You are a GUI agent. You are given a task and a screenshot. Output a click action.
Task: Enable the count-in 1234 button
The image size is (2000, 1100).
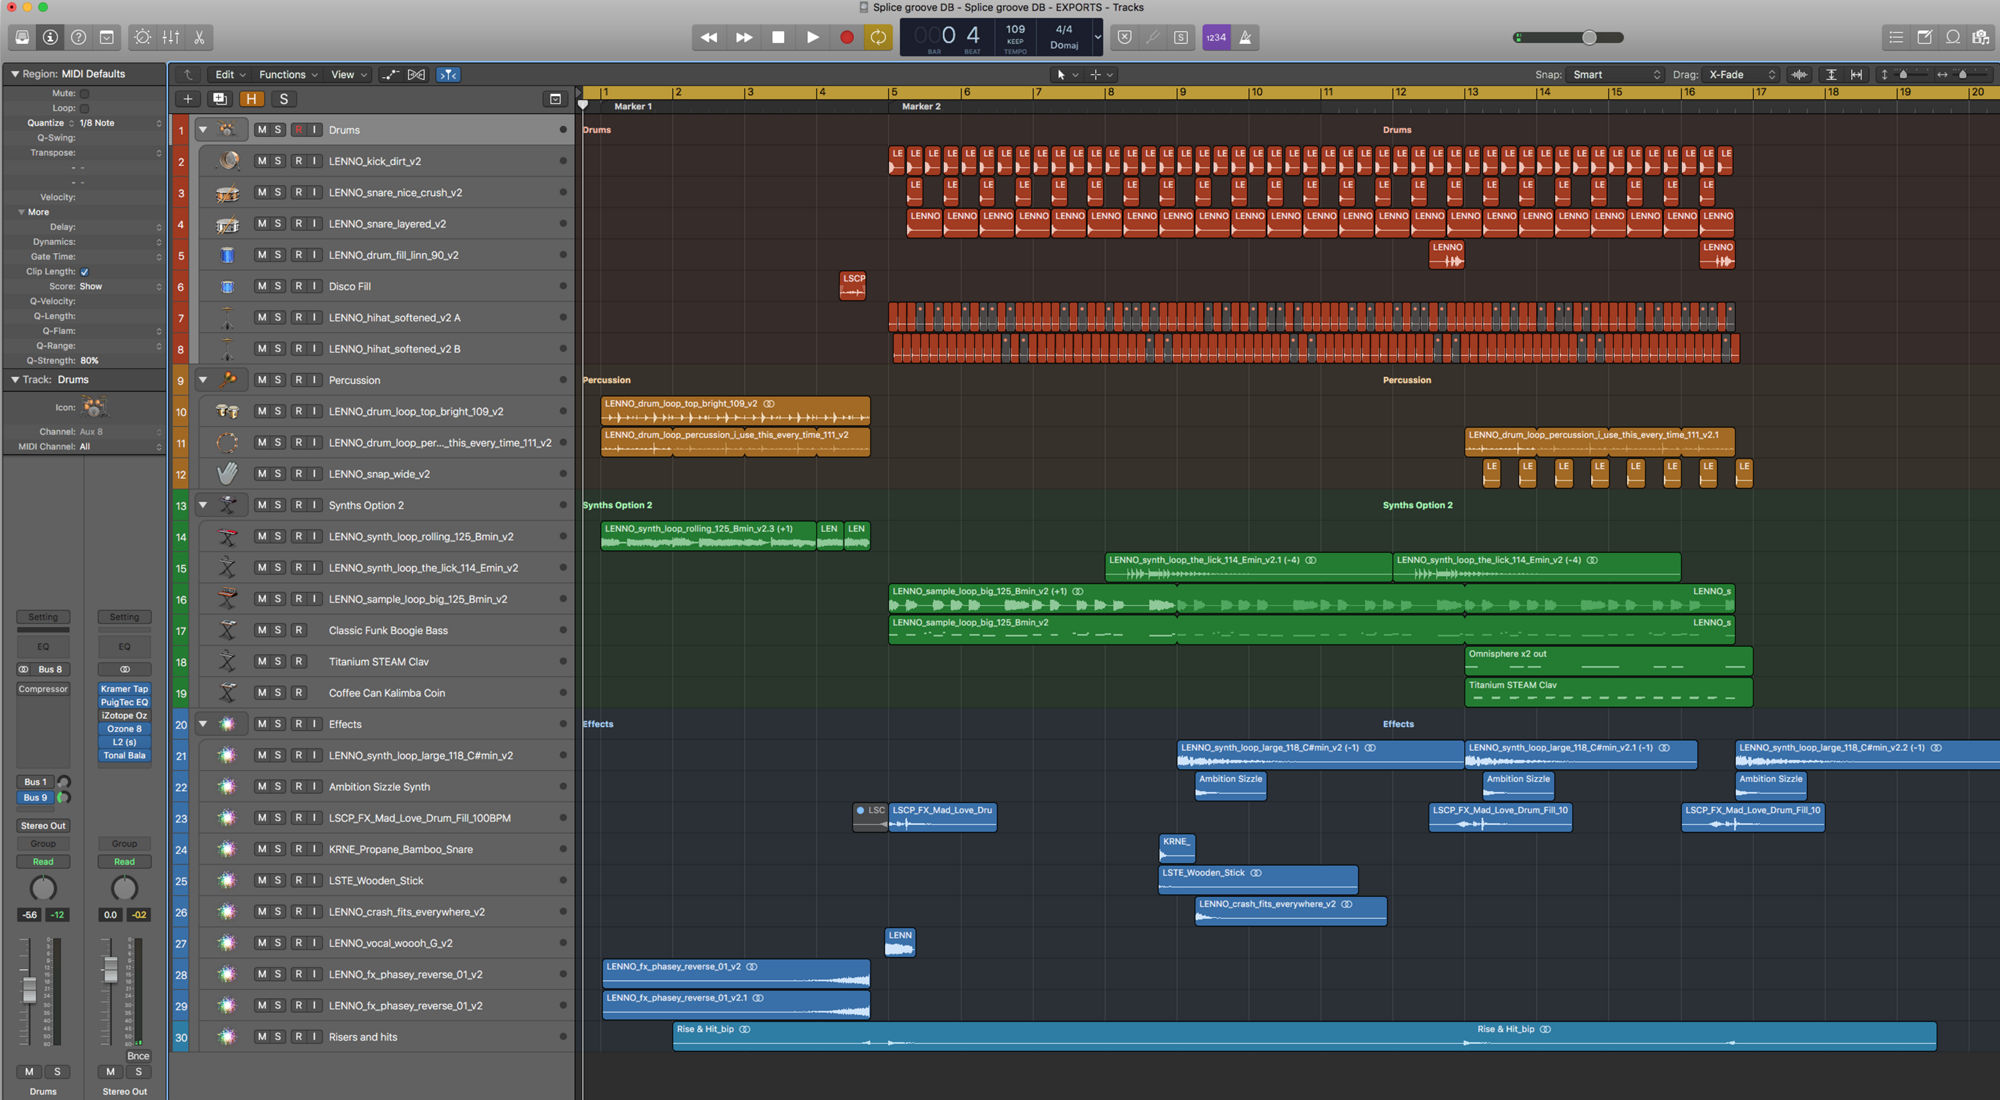point(1216,37)
